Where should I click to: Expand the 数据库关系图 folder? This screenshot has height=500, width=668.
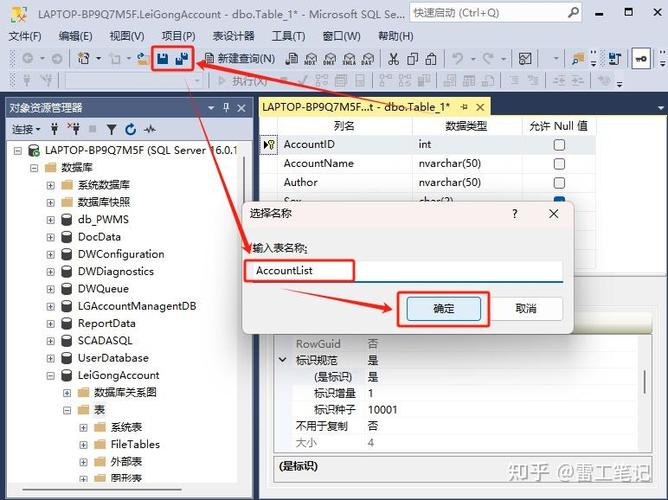pyautogui.click(x=67, y=393)
